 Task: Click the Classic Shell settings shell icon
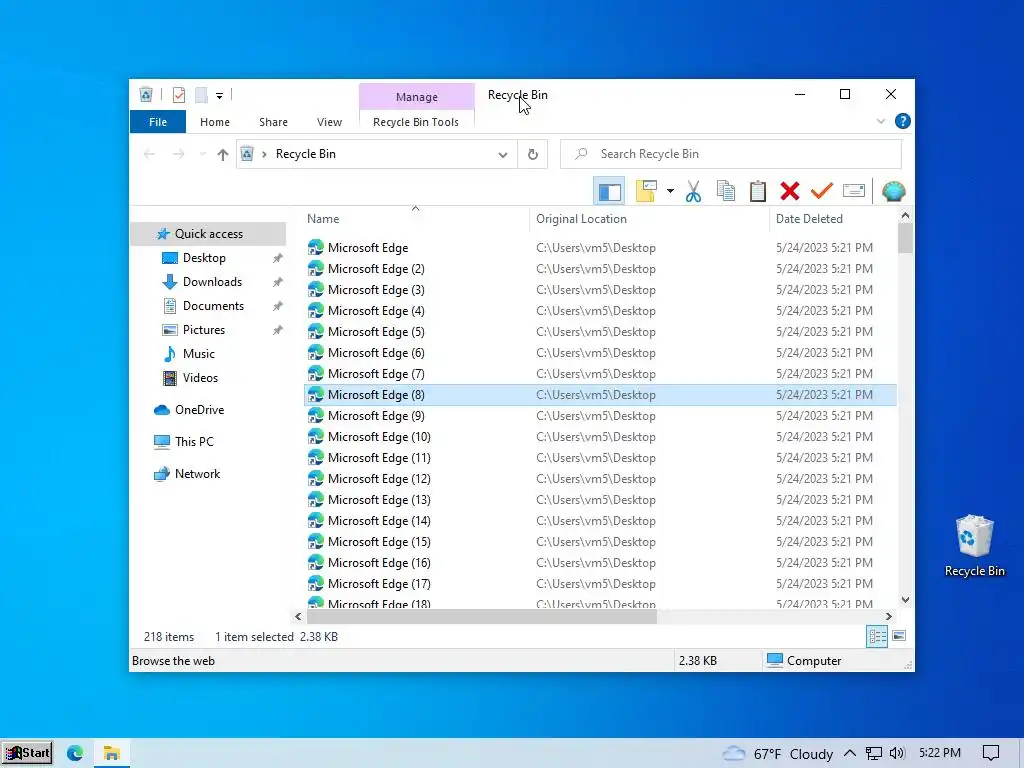point(893,191)
